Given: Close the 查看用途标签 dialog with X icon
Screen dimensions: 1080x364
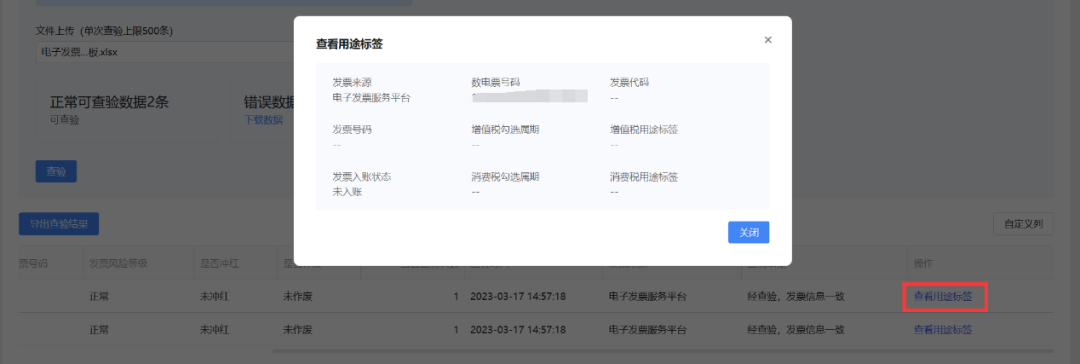Looking at the screenshot, I should 768,40.
